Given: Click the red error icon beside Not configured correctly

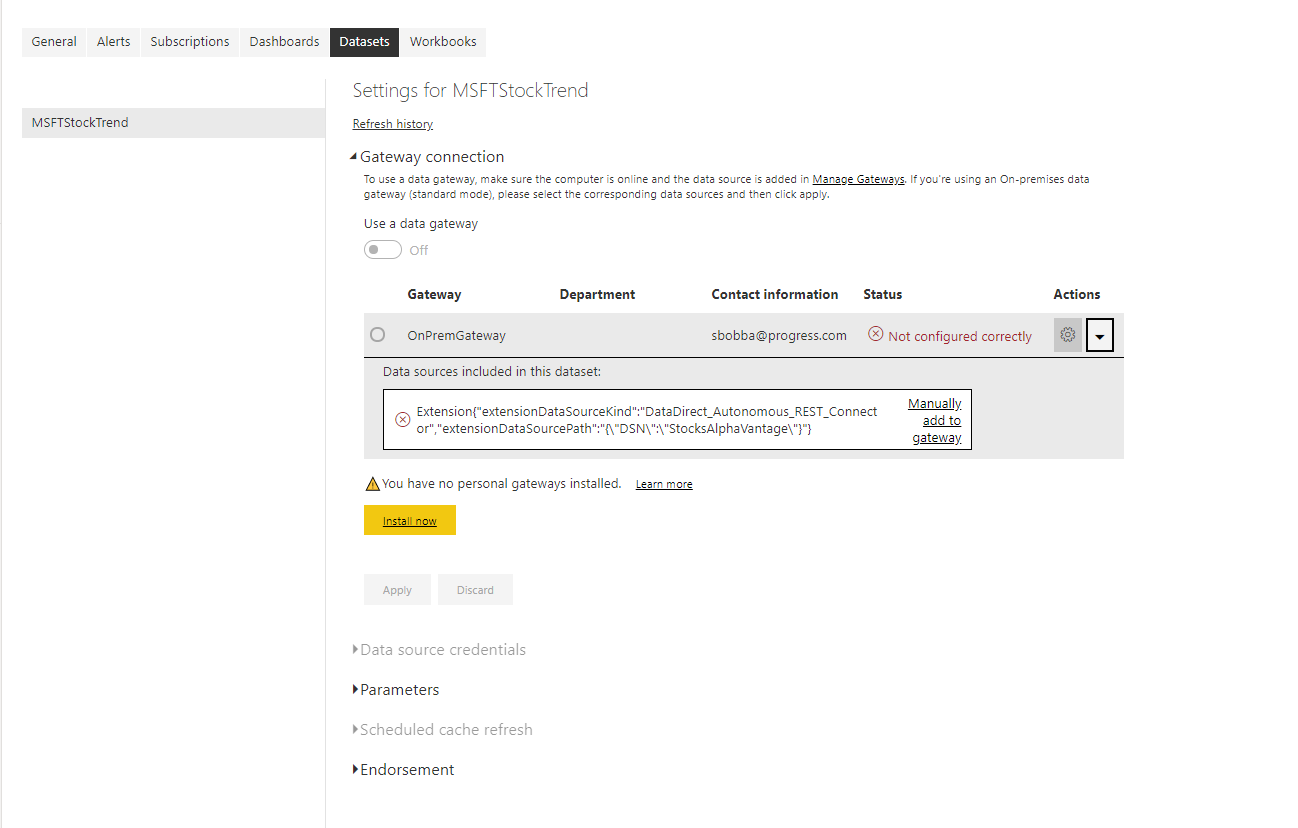Looking at the screenshot, I should 875,334.
